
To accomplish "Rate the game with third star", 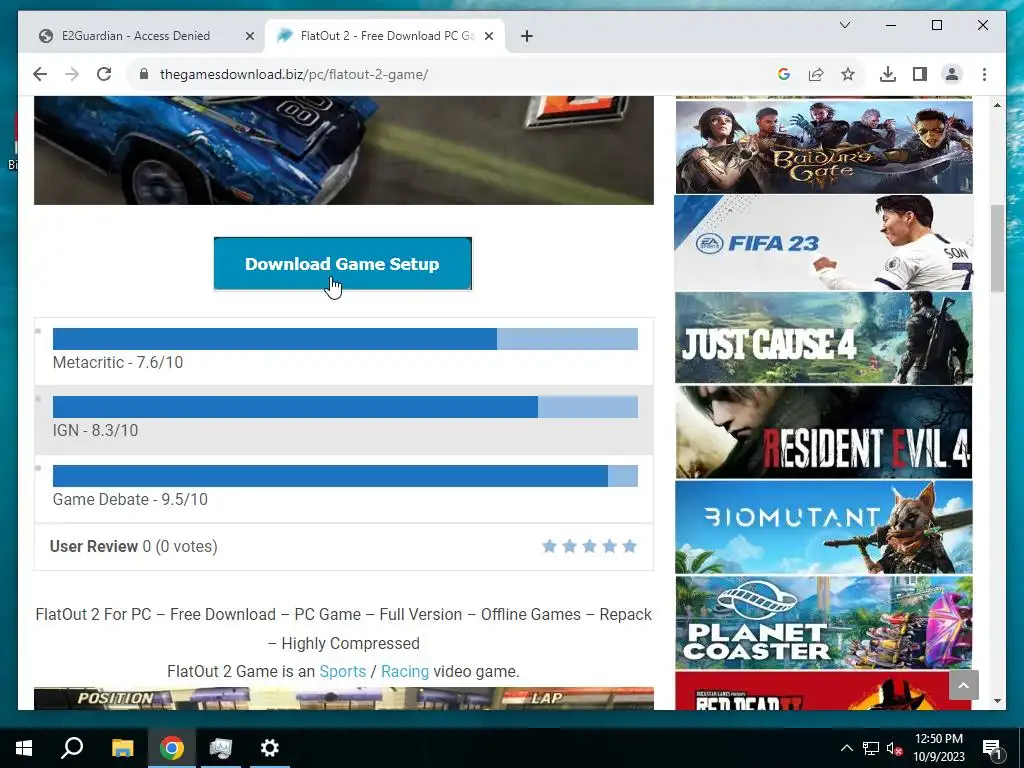I will coord(589,546).
